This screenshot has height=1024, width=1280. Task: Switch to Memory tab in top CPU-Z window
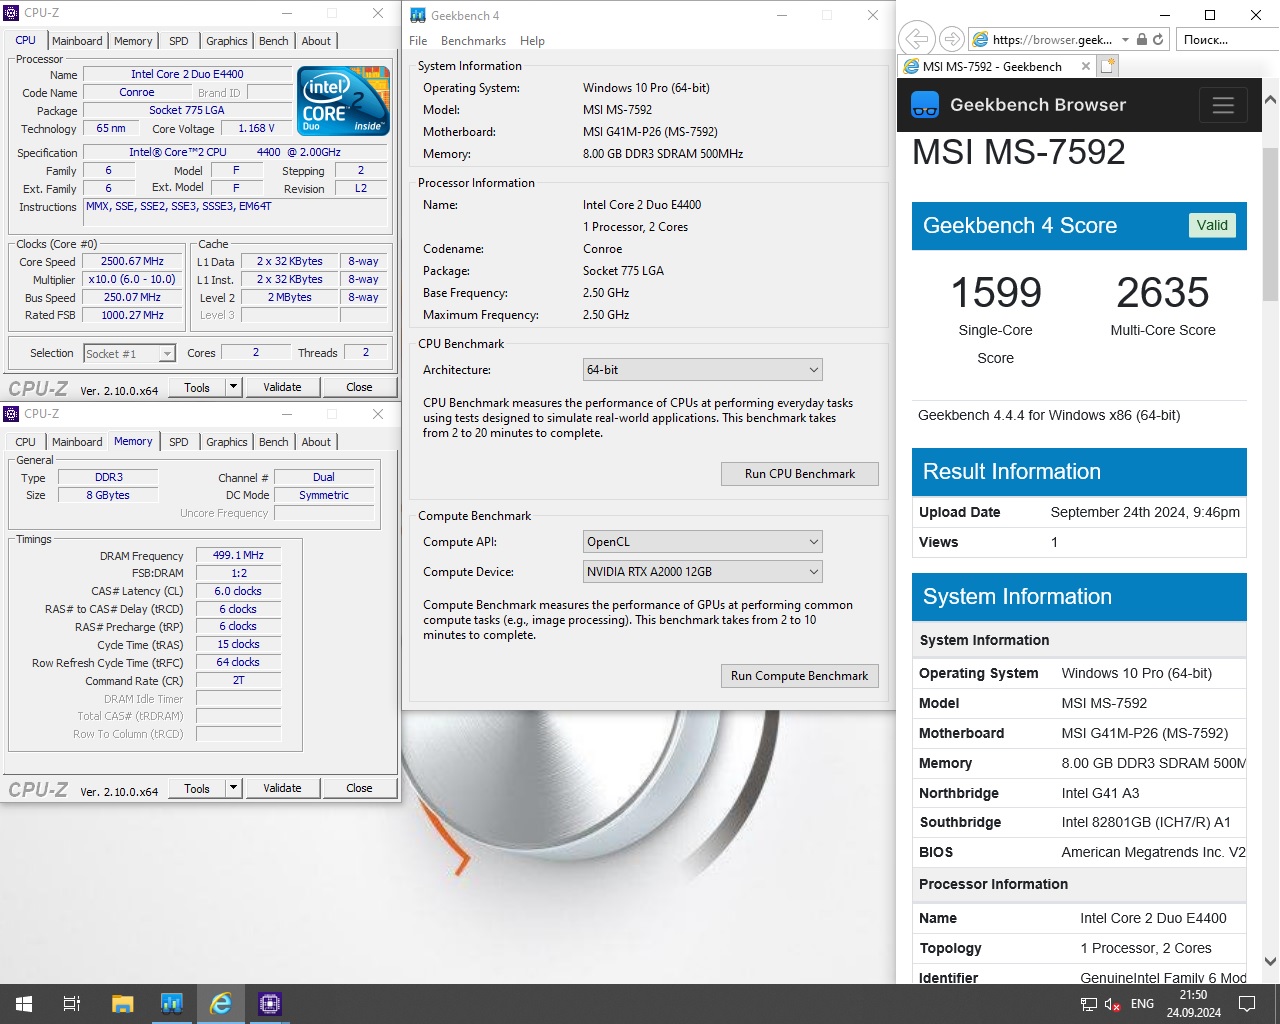tap(133, 41)
